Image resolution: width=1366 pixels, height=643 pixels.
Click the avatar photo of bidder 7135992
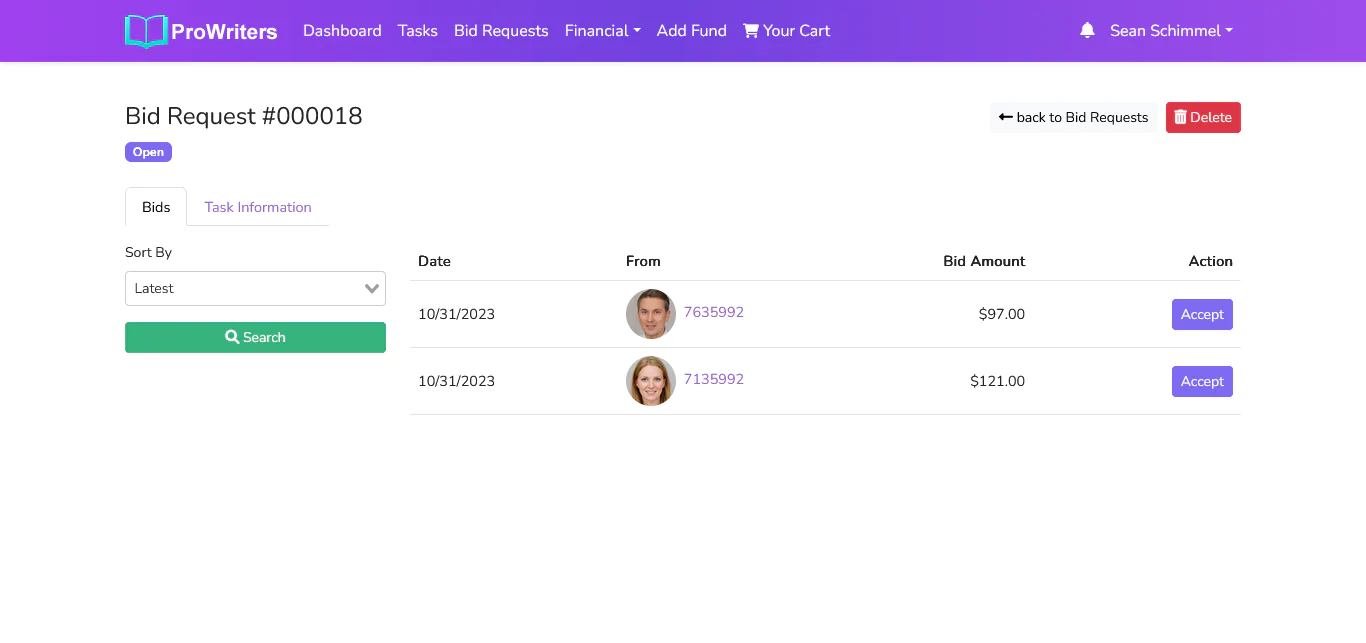click(x=651, y=381)
